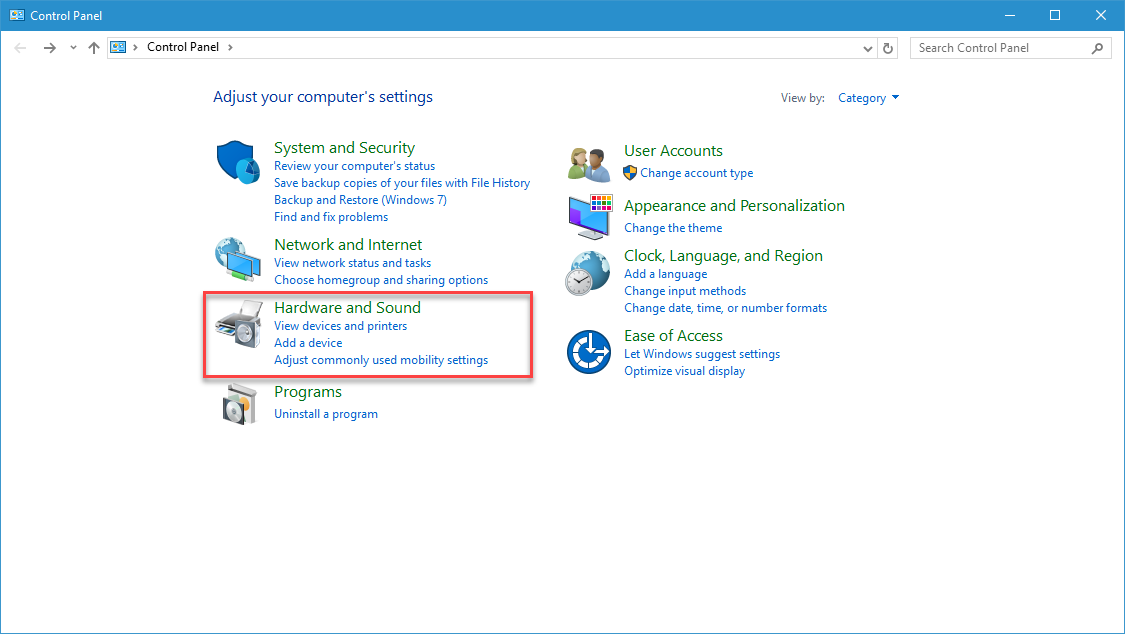Image resolution: width=1125 pixels, height=634 pixels.
Task: Click Uninstall a program
Action: pyautogui.click(x=326, y=415)
